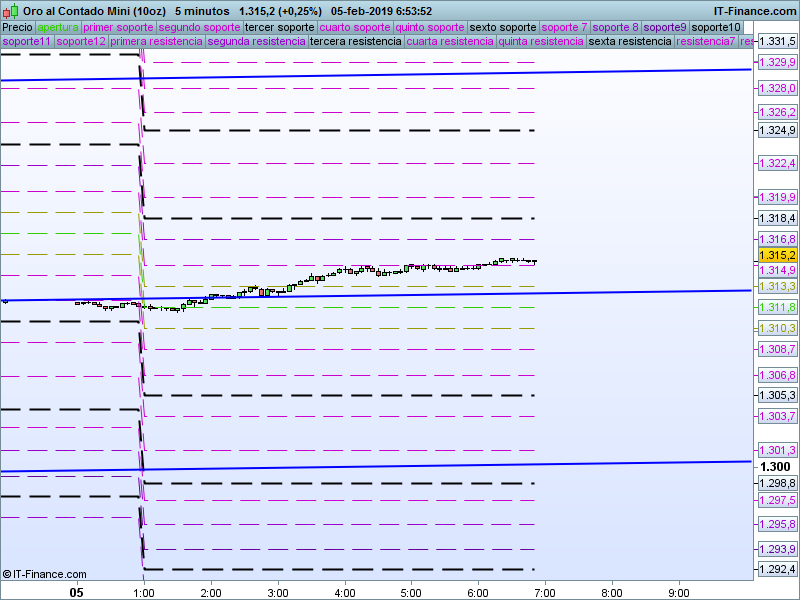Click the 1.318,4 price axis label

tap(778, 218)
